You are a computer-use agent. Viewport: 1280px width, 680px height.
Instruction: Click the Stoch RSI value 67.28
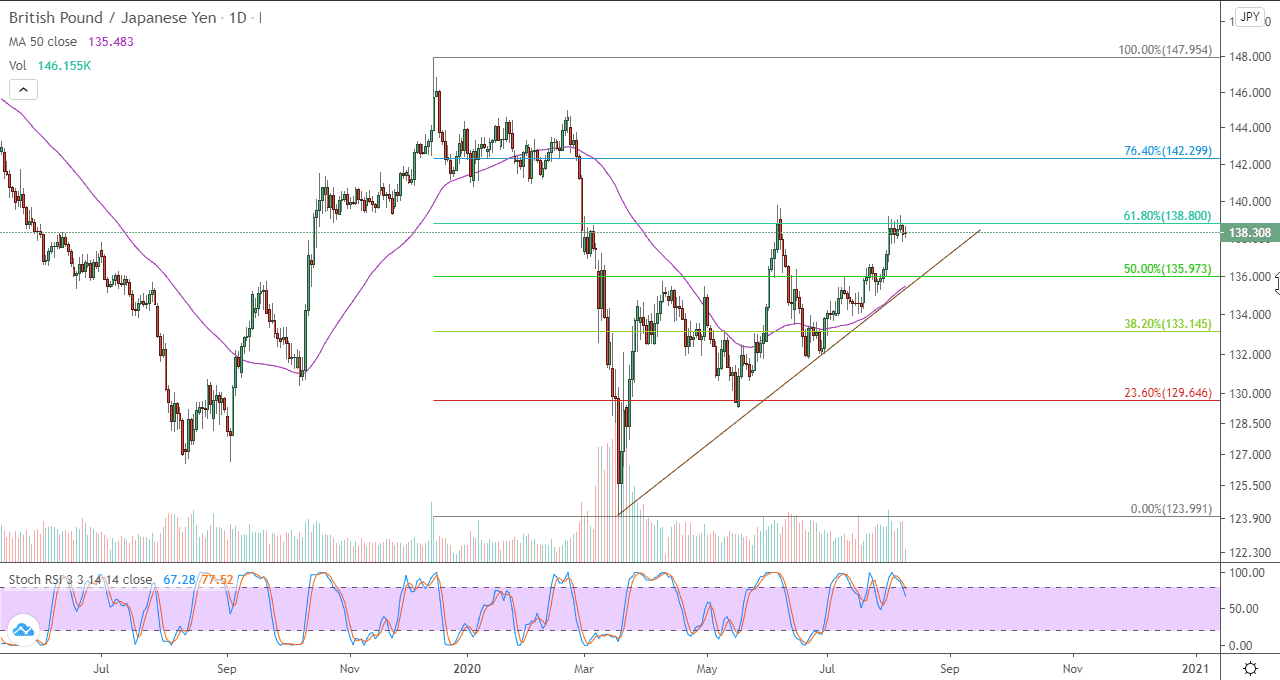pos(179,579)
